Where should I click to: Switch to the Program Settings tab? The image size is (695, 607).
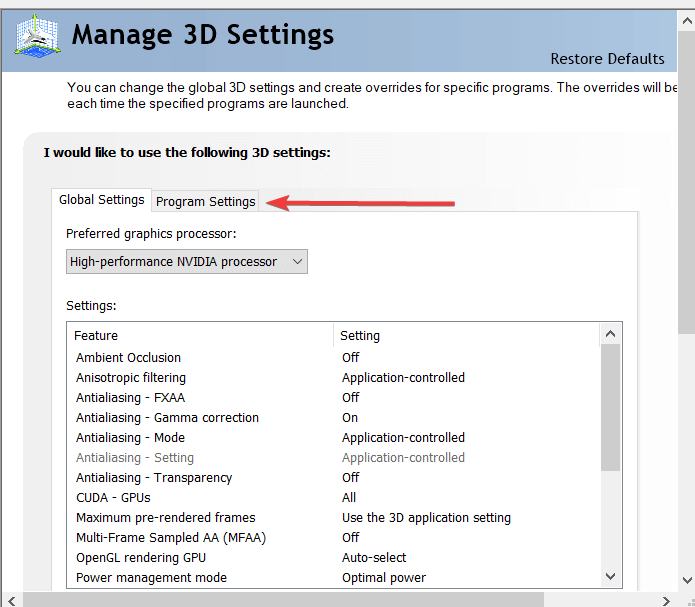pos(205,202)
